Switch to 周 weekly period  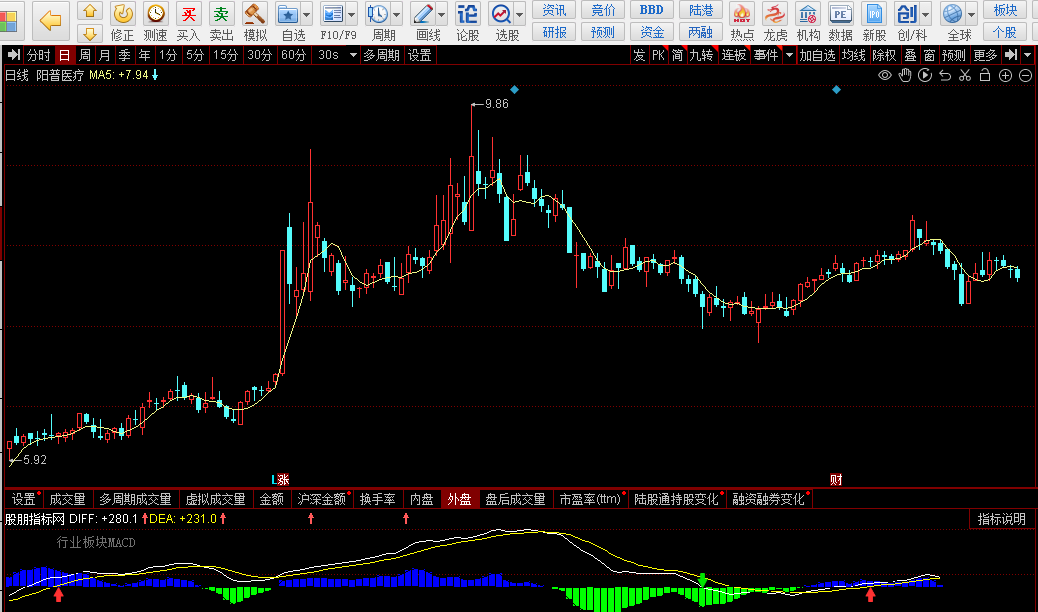[85, 55]
